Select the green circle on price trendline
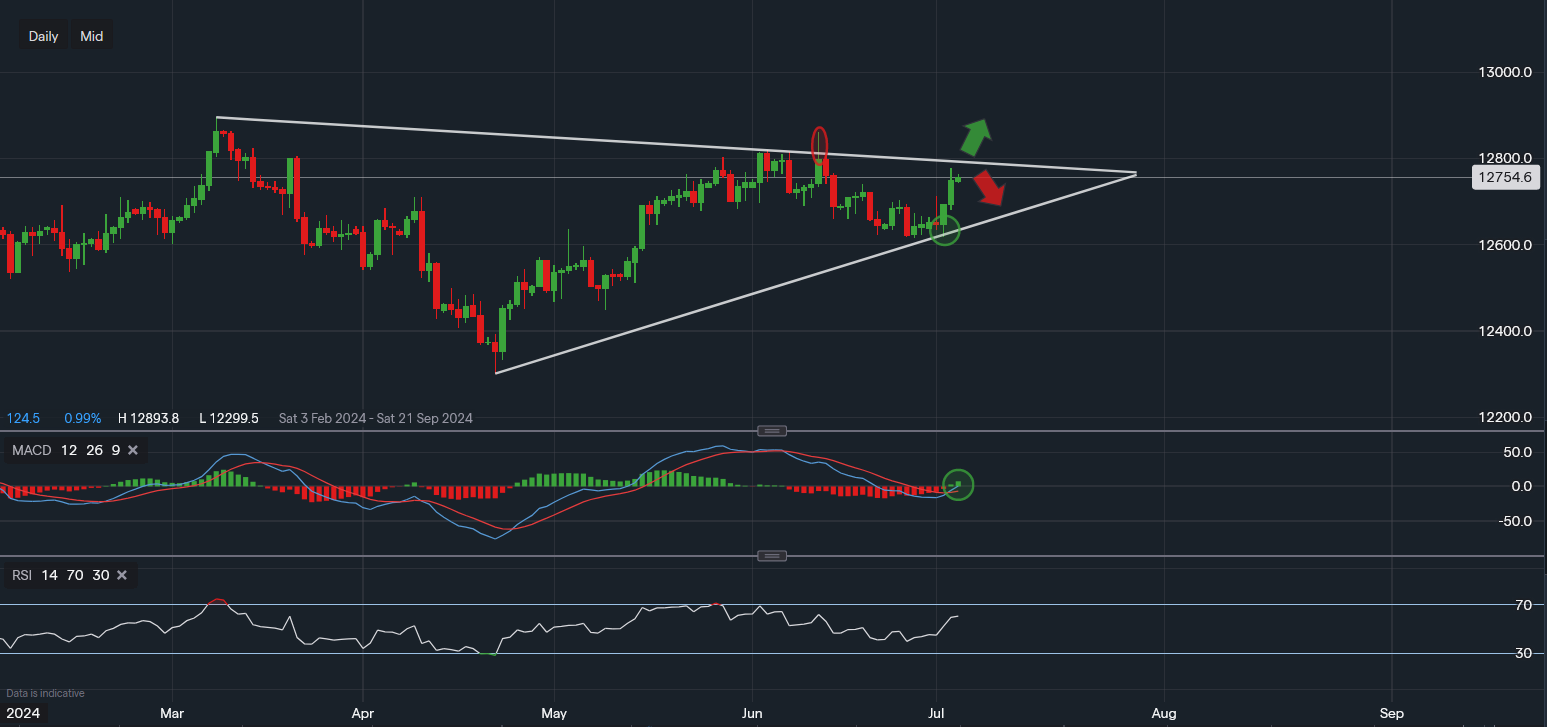1547x727 pixels. point(945,230)
